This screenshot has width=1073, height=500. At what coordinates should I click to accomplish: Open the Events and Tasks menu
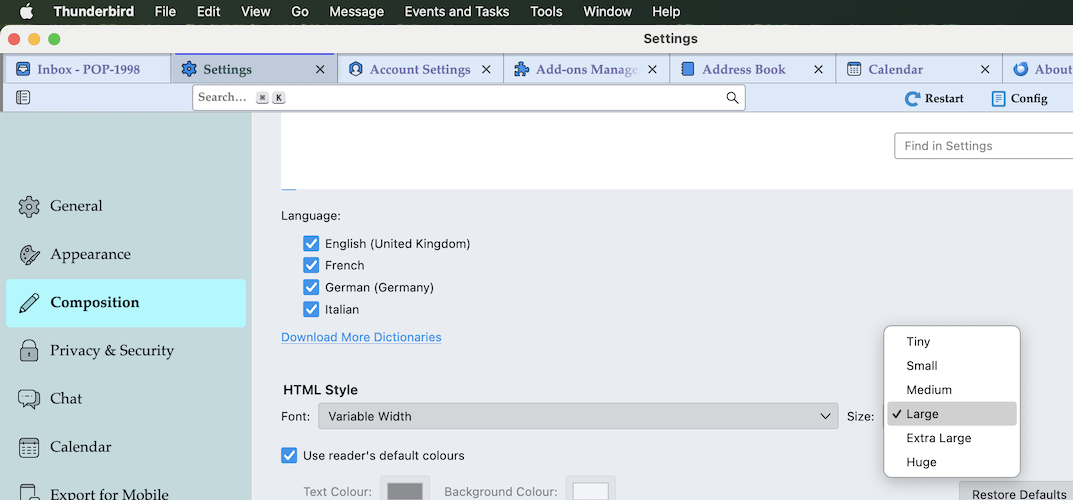[x=456, y=12]
